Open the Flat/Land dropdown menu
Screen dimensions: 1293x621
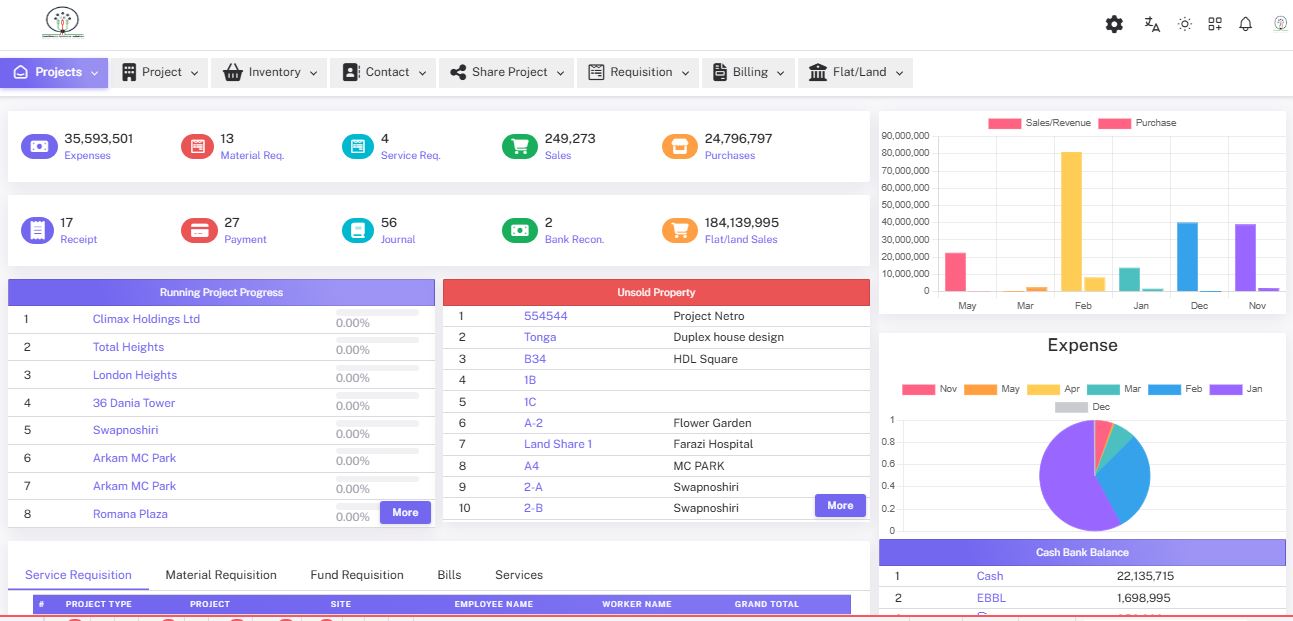pyautogui.click(x=855, y=72)
